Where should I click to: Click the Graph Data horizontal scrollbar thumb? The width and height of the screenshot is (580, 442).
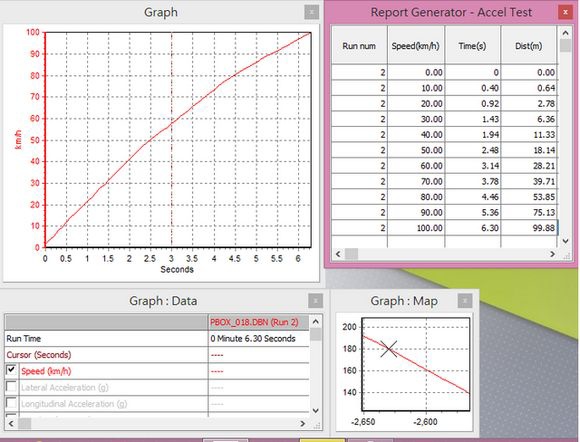(x=24, y=424)
